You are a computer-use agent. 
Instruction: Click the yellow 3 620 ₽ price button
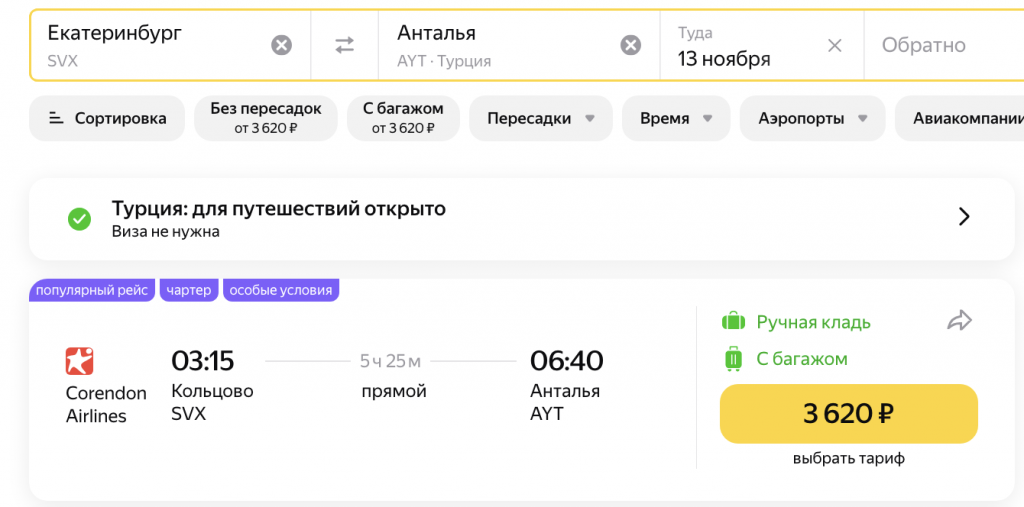coord(848,413)
